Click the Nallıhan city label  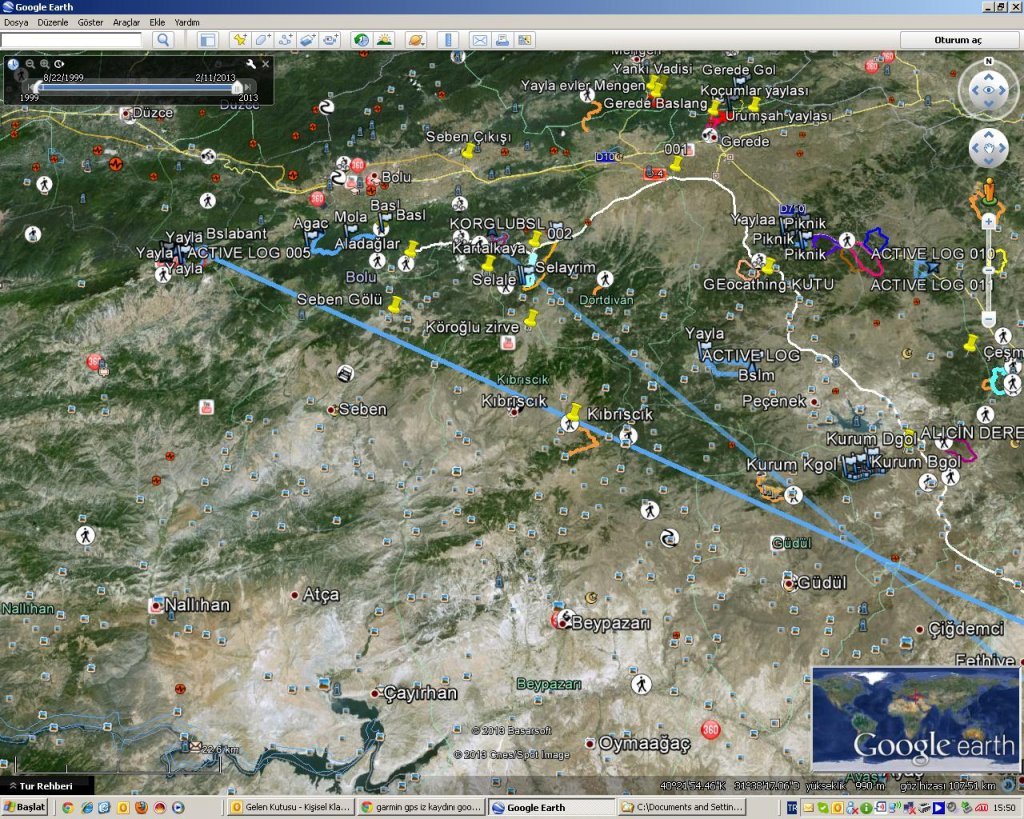coord(197,605)
